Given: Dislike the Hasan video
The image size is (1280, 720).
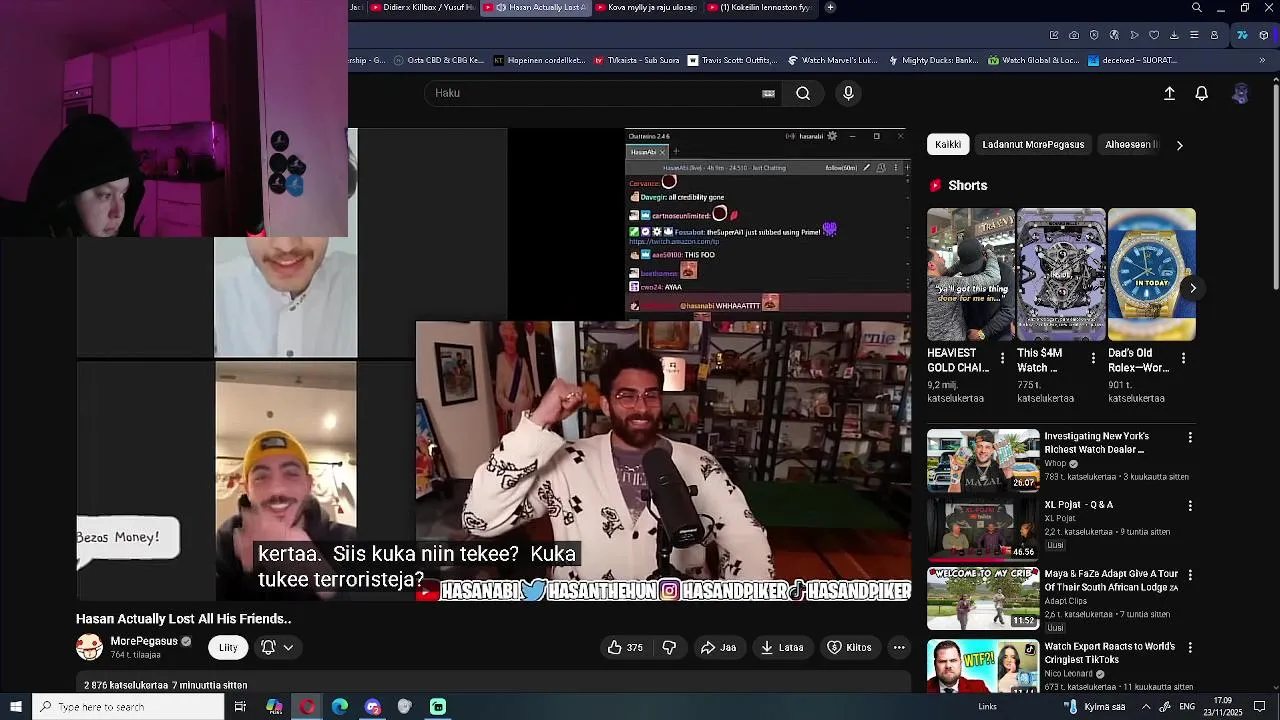Looking at the screenshot, I should pyautogui.click(x=669, y=647).
